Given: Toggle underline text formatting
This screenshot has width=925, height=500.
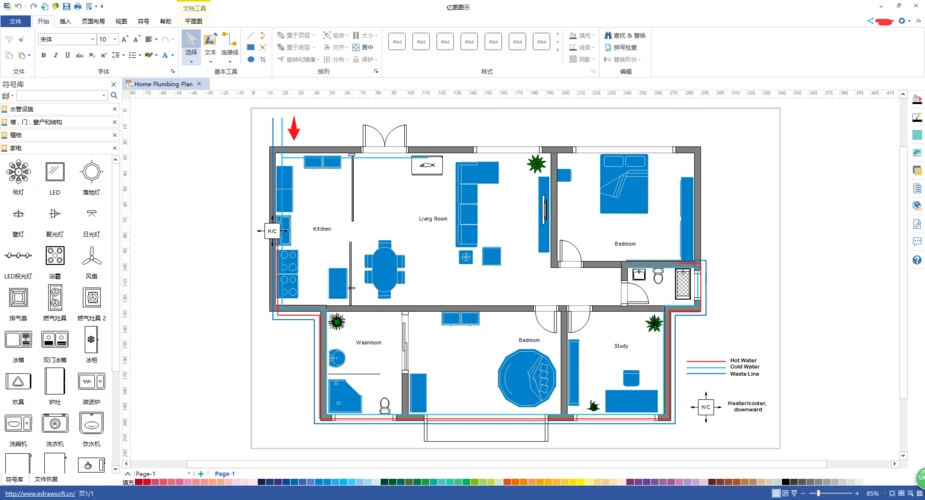Looking at the screenshot, I should point(69,55).
